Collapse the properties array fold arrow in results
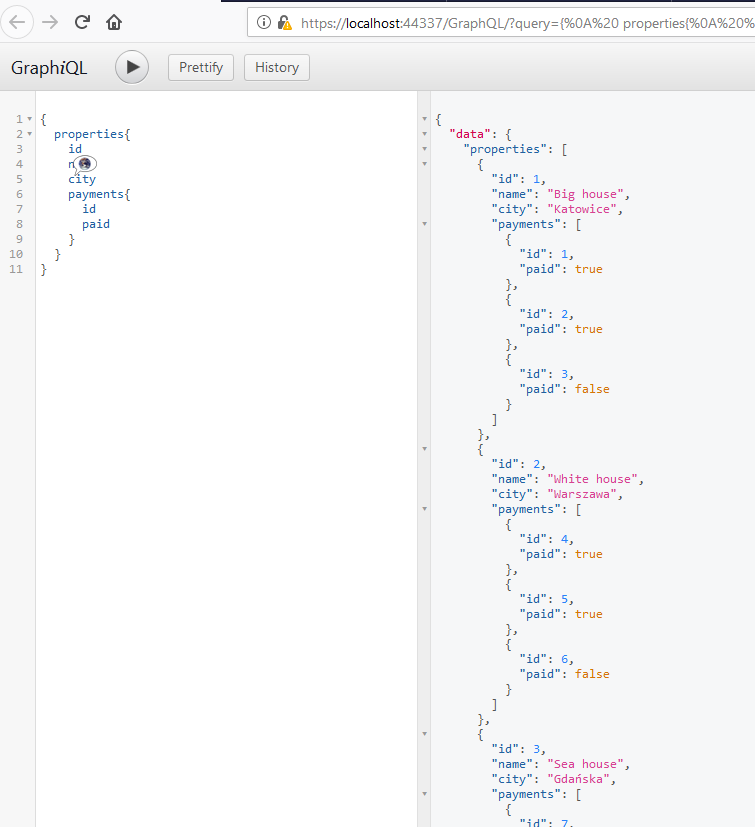The width and height of the screenshot is (755, 827). [x=424, y=148]
